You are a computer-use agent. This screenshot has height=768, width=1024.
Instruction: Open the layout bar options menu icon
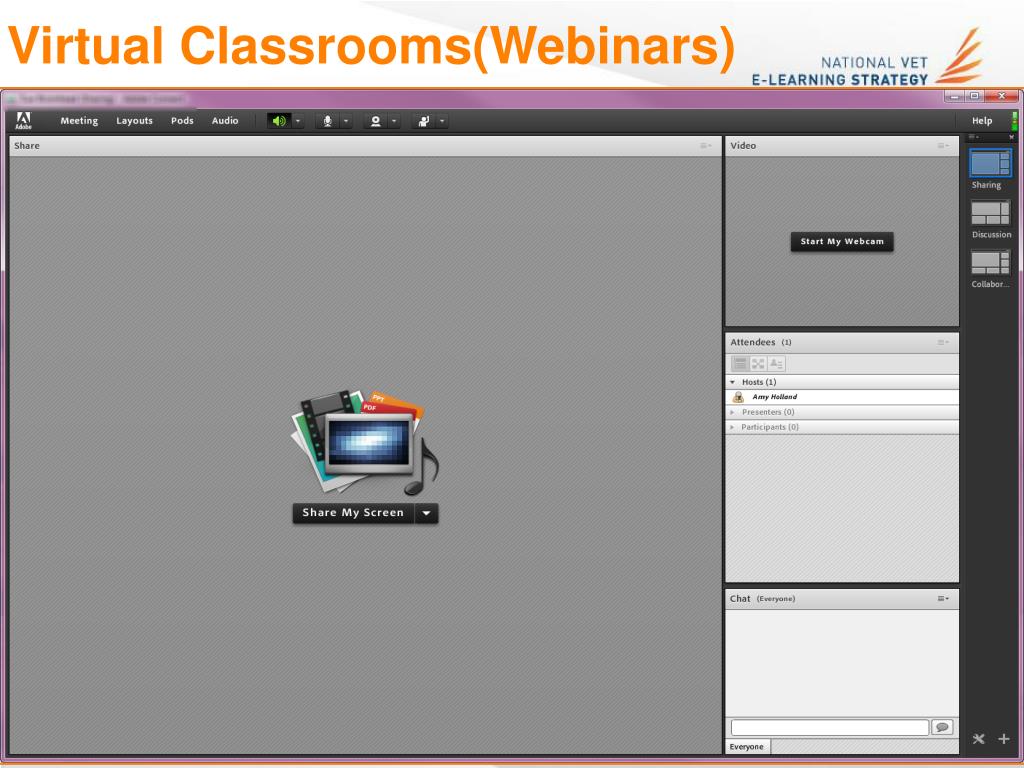(973, 137)
